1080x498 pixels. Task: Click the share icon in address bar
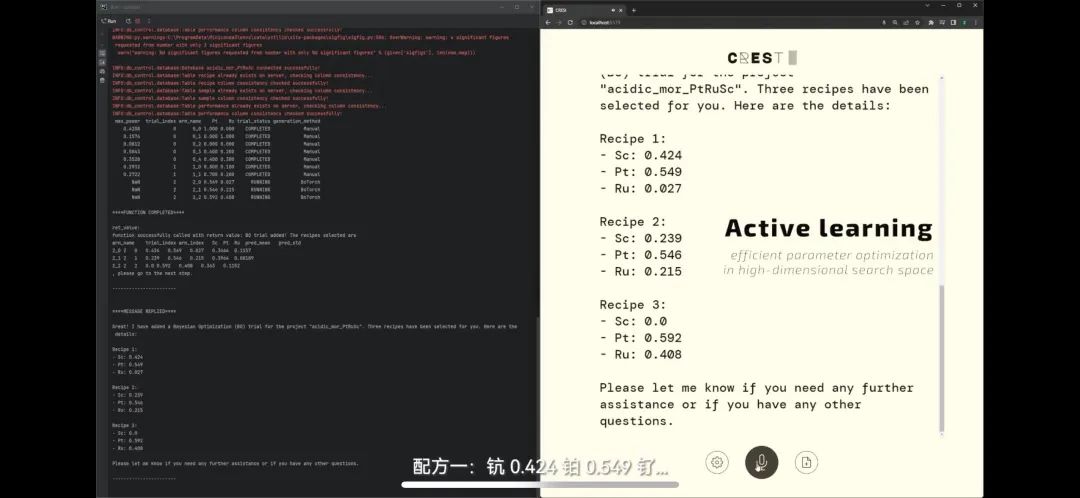click(906, 22)
